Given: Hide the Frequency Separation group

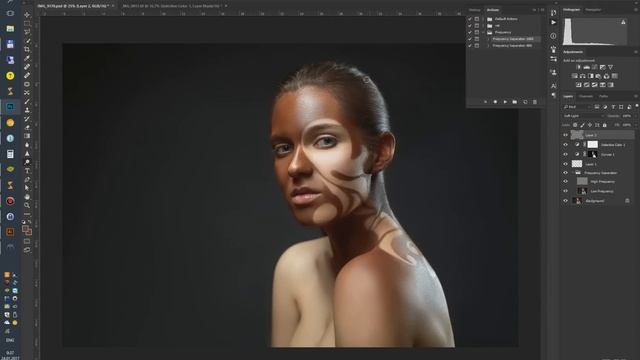Looking at the screenshot, I should [566, 173].
